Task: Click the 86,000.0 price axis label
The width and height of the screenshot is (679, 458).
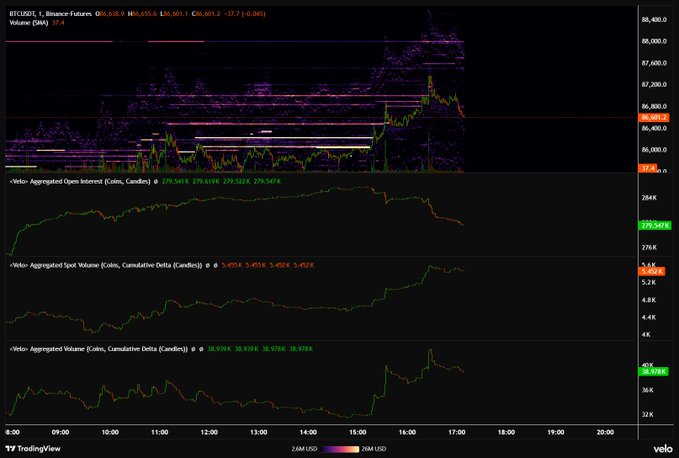Action: [x=654, y=150]
